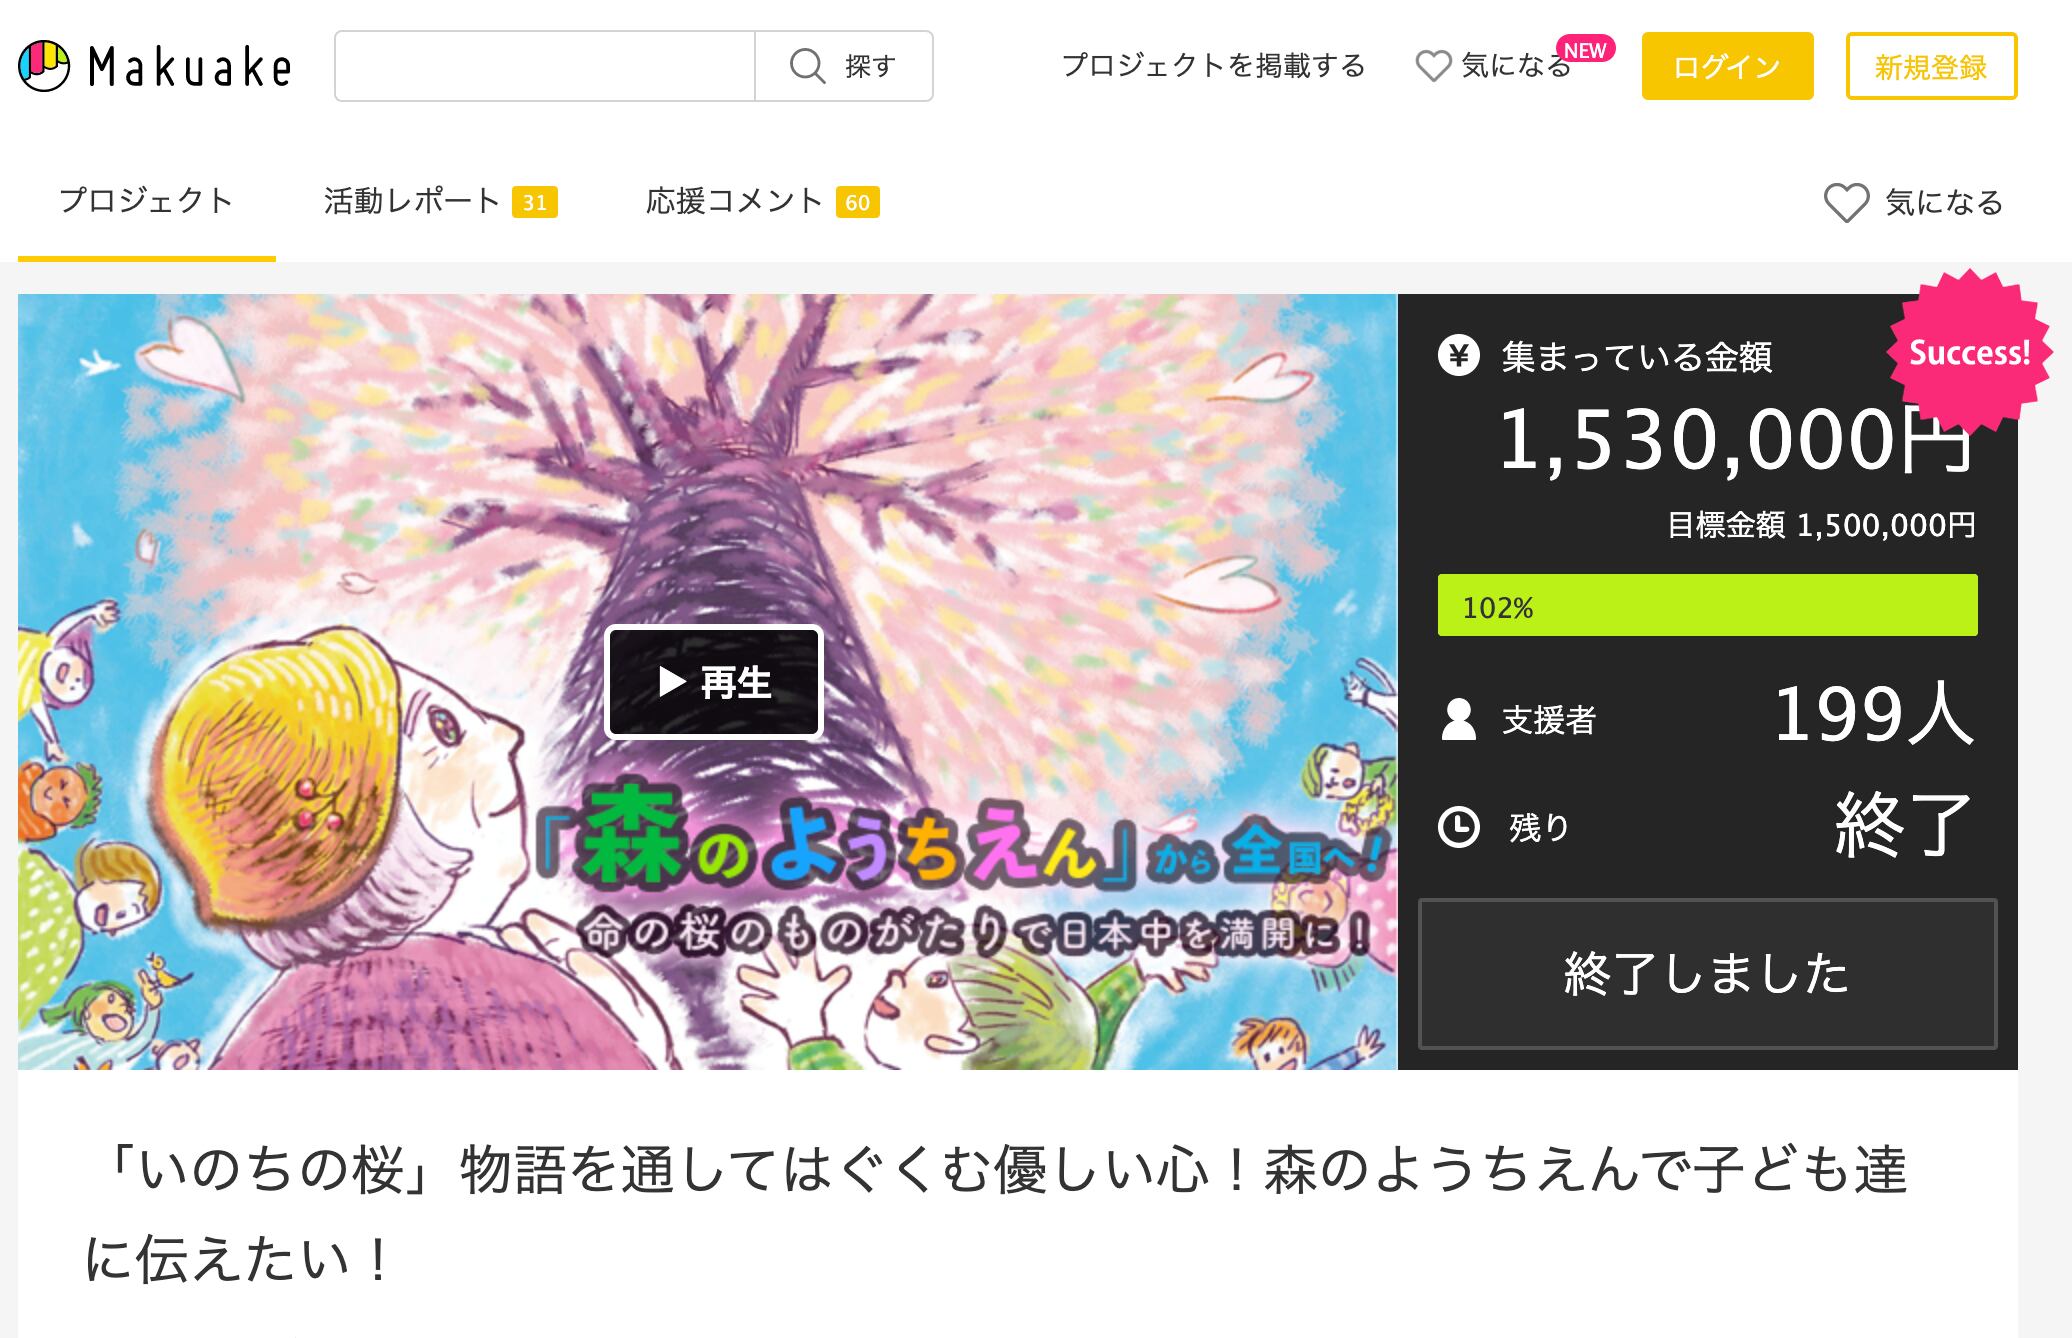Open the 応援コメント tab

click(x=762, y=201)
